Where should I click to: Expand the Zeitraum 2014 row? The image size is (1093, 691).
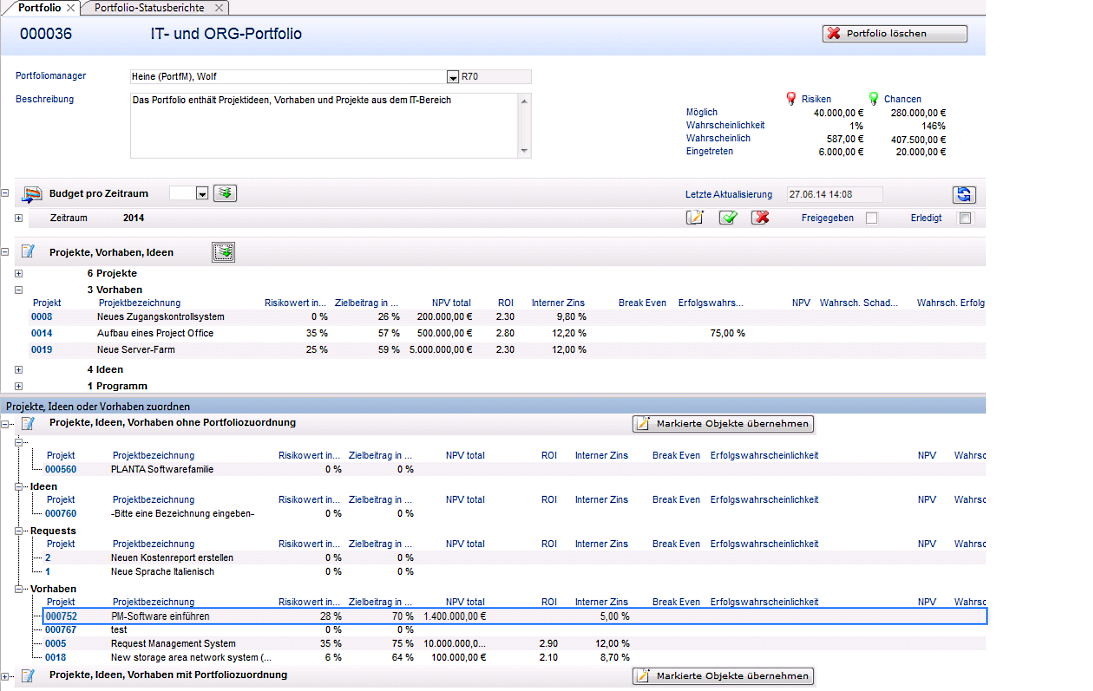click(x=19, y=218)
